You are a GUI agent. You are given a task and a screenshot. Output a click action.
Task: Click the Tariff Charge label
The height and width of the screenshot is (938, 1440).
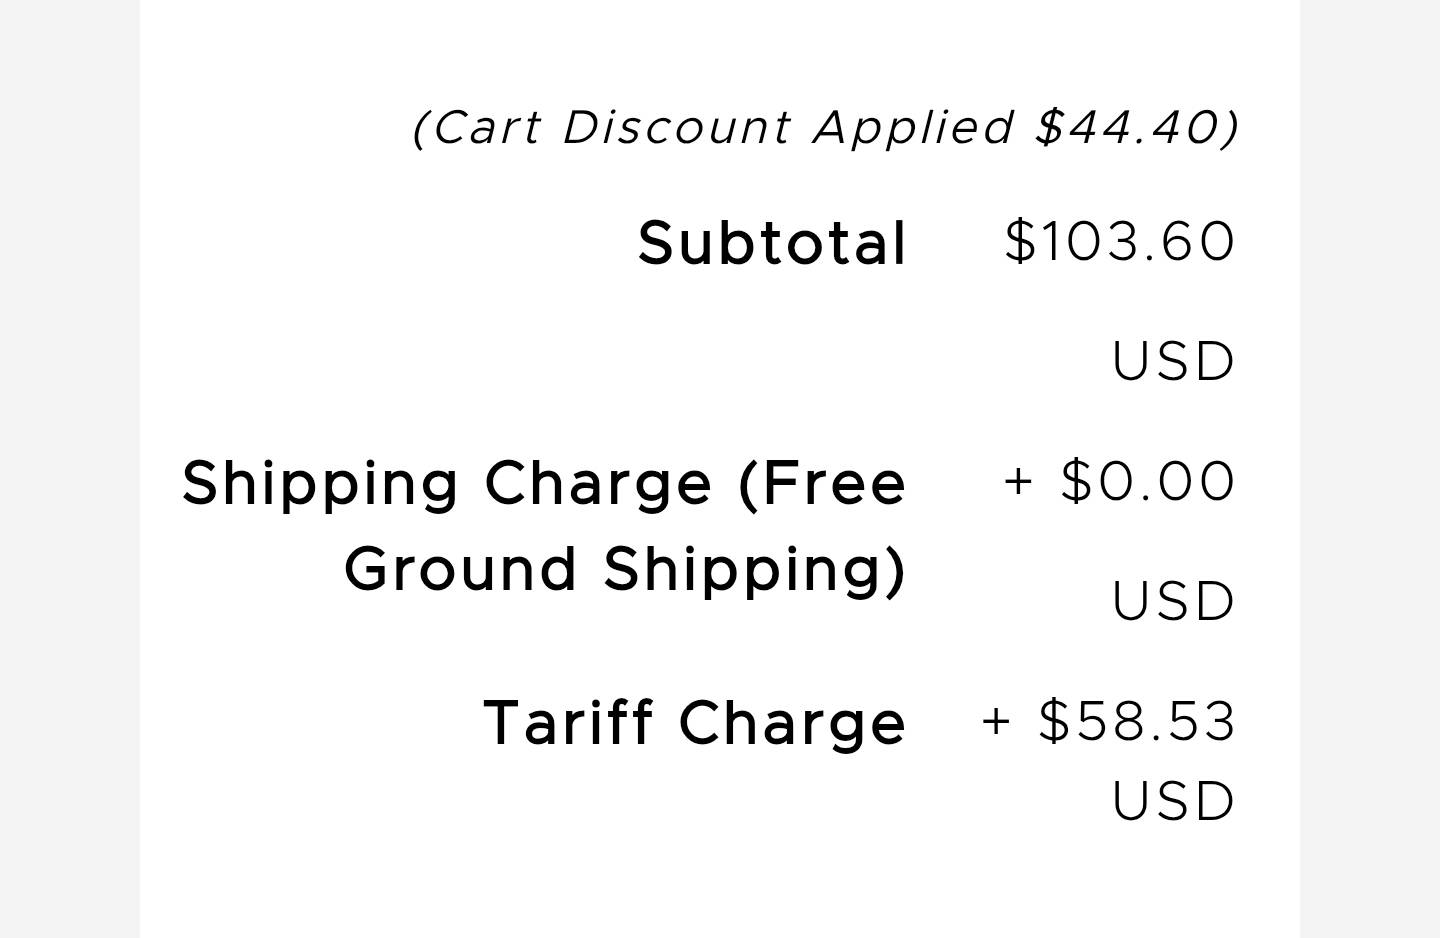click(694, 723)
